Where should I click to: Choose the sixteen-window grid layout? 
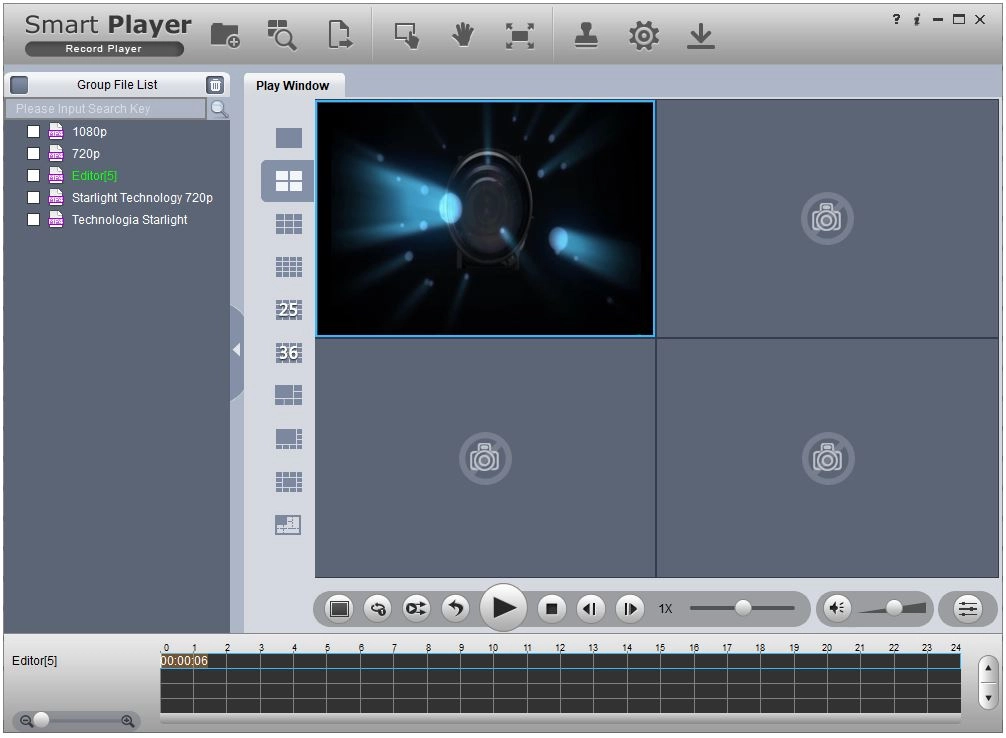[x=289, y=267]
